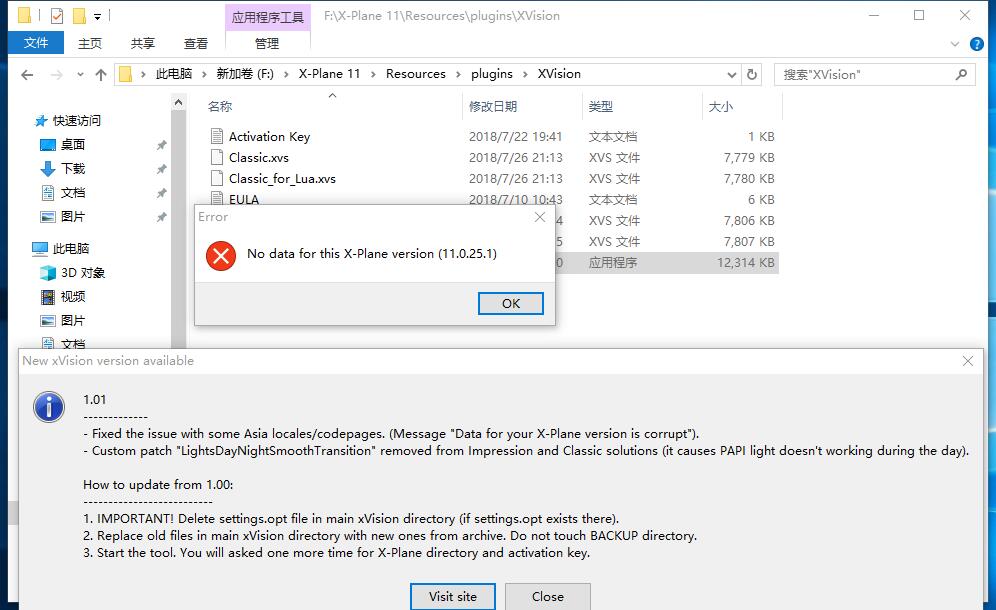The image size is (996, 610).
Task: Expand chevron after plugins in breadcrumb
Action: point(525,74)
